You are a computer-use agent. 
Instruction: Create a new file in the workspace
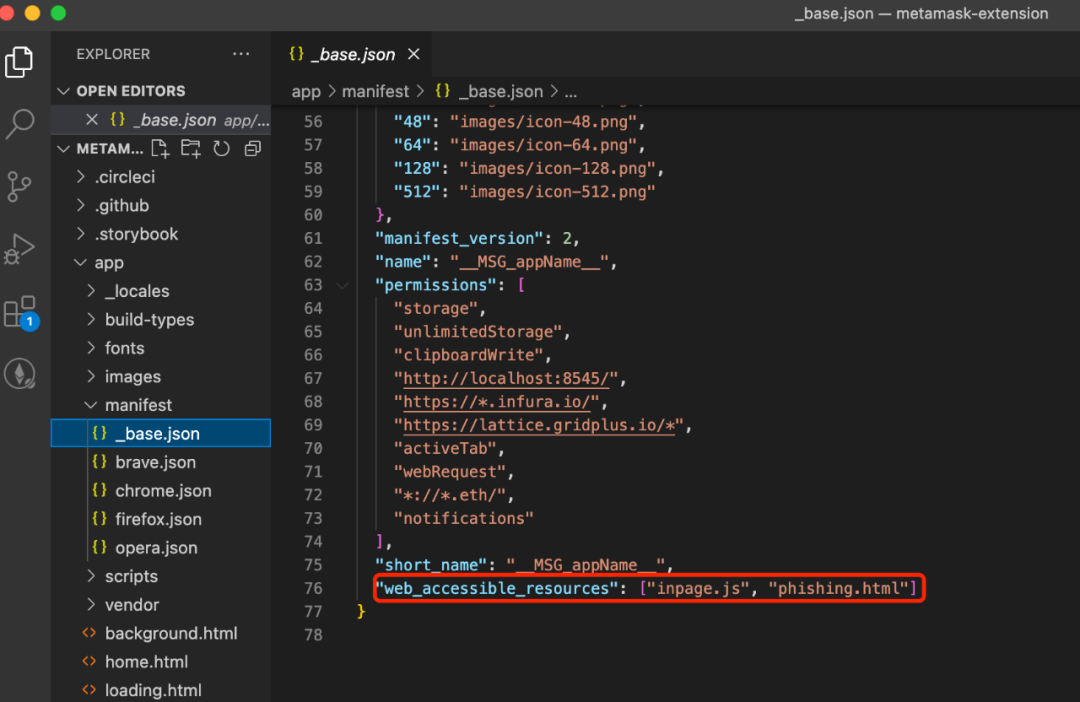[x=160, y=149]
